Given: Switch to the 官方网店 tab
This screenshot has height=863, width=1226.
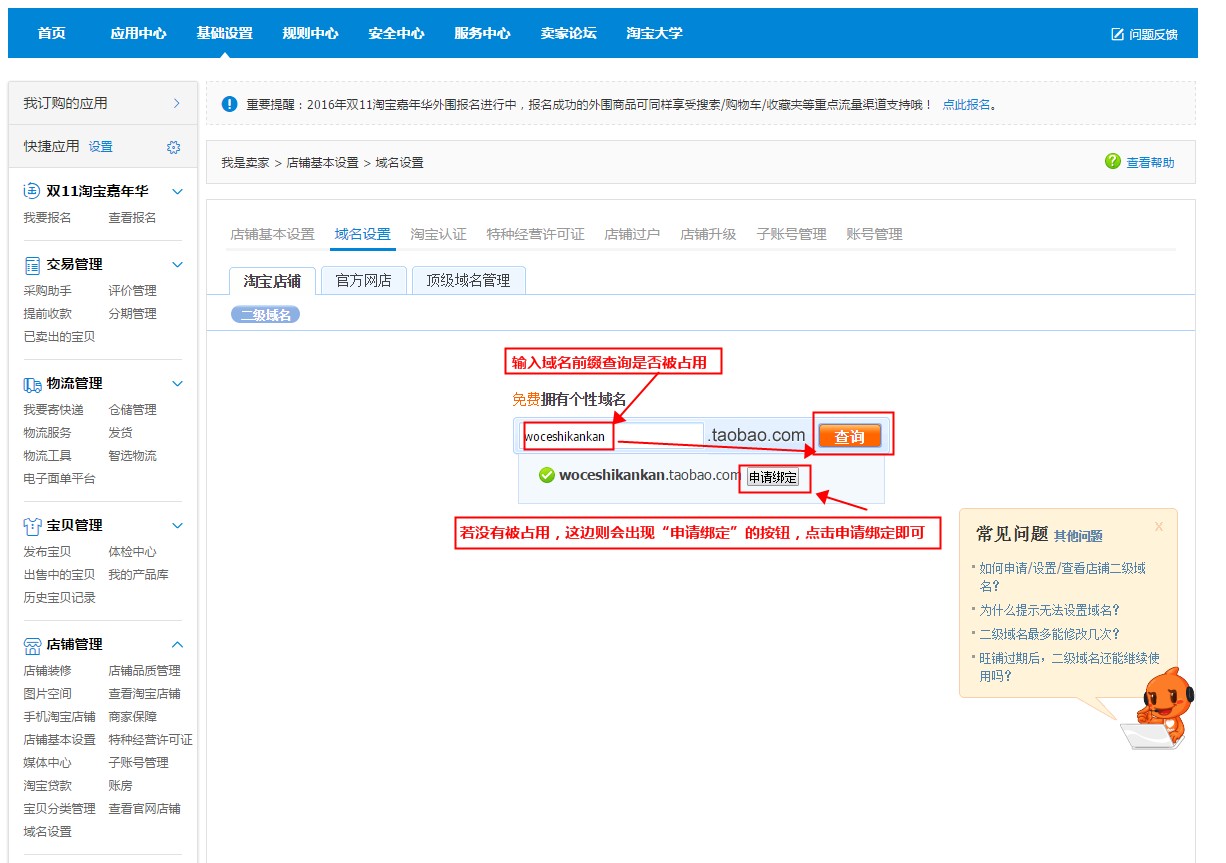Looking at the screenshot, I should coord(362,280).
